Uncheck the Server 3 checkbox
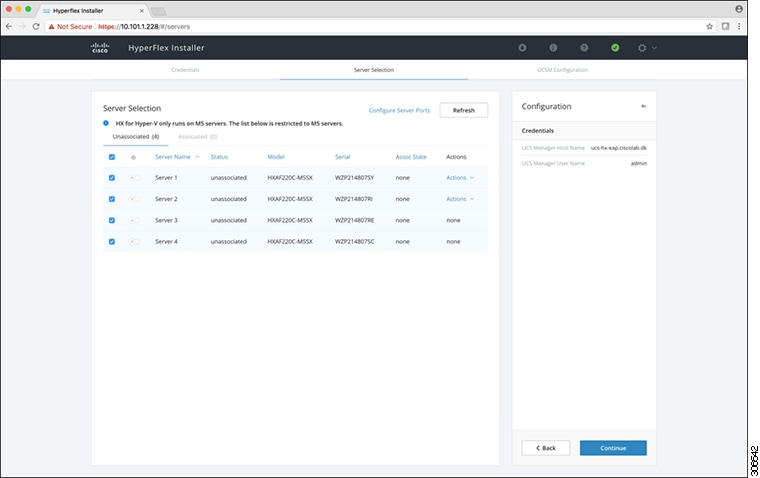The image size is (760, 478). point(111,220)
